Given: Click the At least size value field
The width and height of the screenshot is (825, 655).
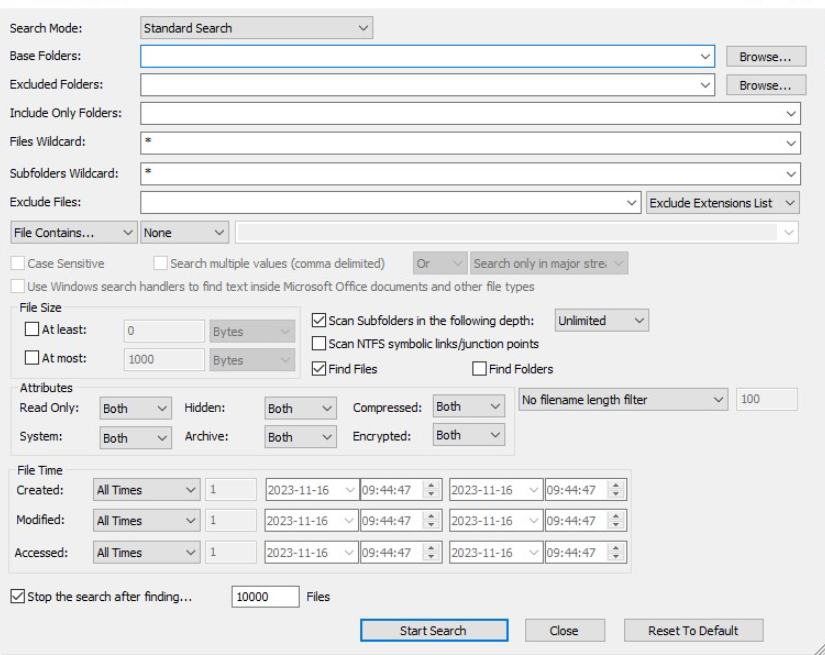Looking at the screenshot, I should point(164,331).
